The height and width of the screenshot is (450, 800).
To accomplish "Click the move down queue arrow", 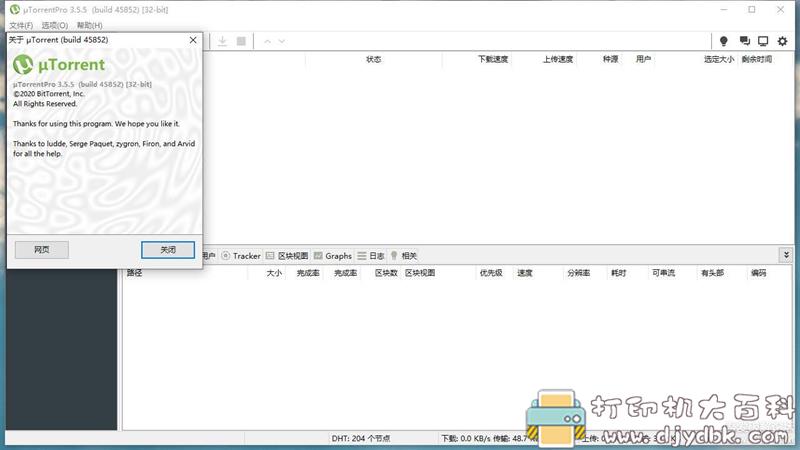I will 282,41.
